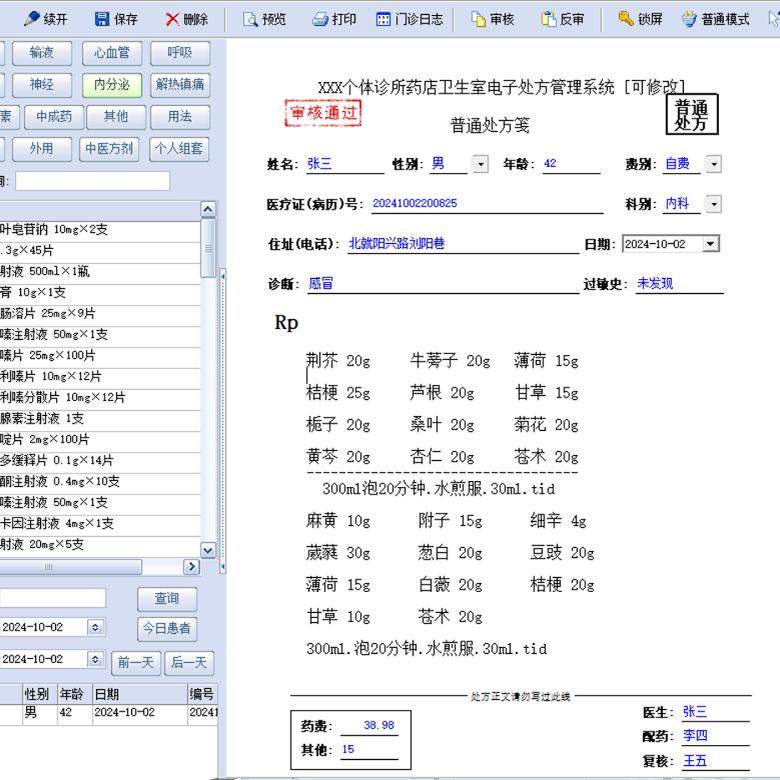Click drug list vertical scrollbar thumb
This screenshot has width=780, height=780.
tap(208, 248)
